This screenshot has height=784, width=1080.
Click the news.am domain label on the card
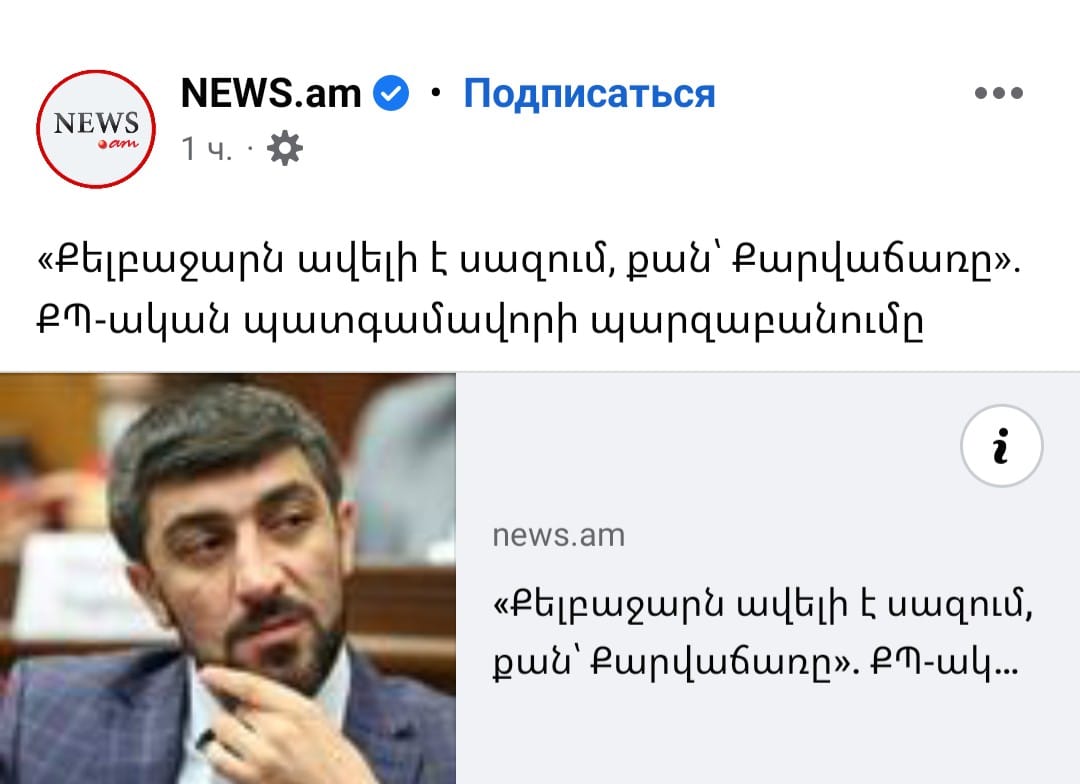559,535
